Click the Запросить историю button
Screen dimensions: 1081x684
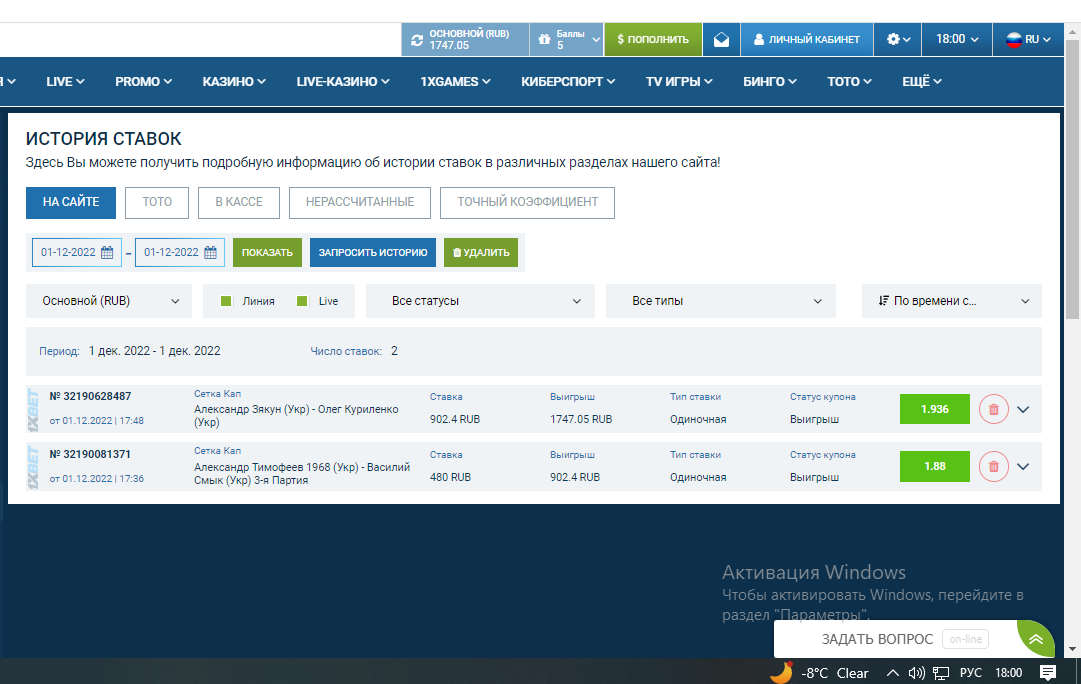coord(372,253)
